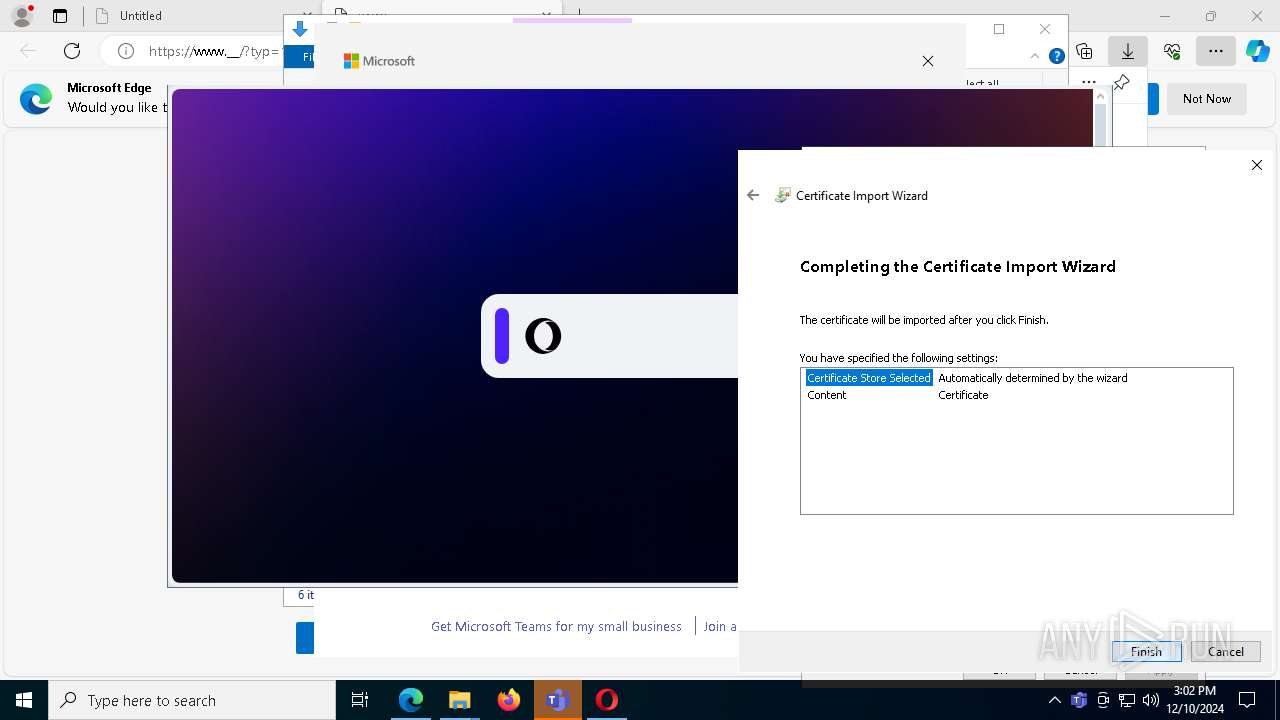This screenshot has height=720, width=1280.
Task: Open downloads flyout more options
Action: pos(1089,82)
